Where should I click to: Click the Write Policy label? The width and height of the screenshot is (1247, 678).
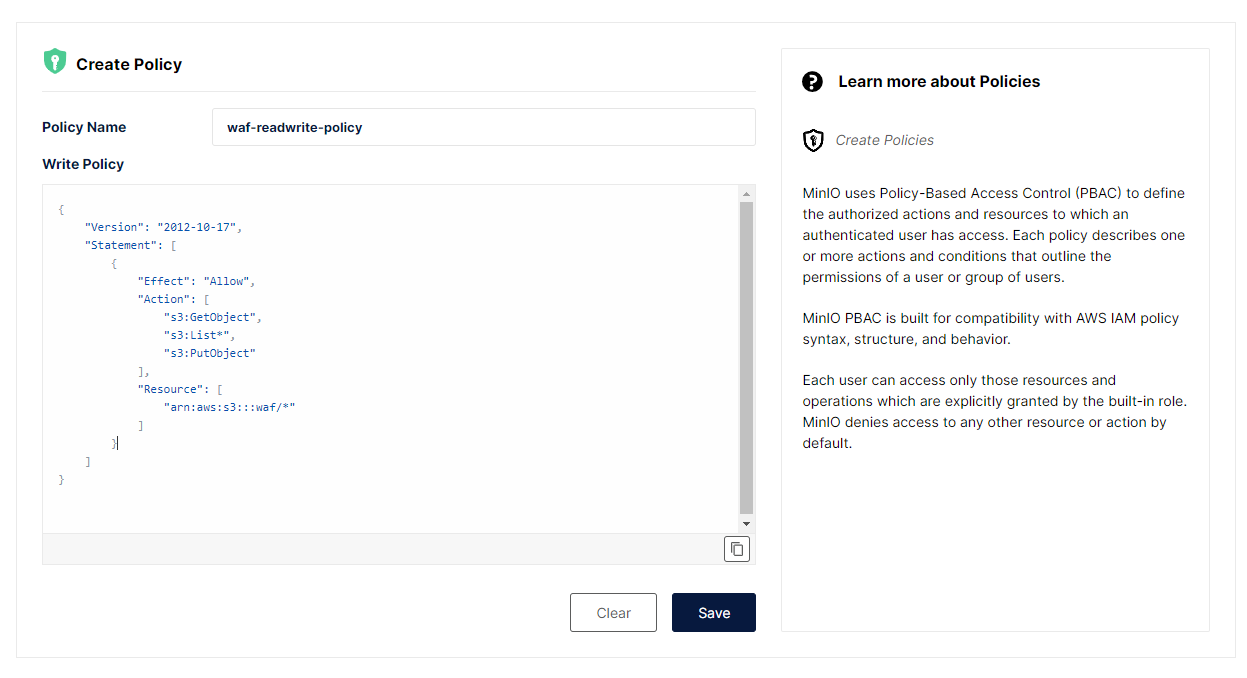(83, 164)
